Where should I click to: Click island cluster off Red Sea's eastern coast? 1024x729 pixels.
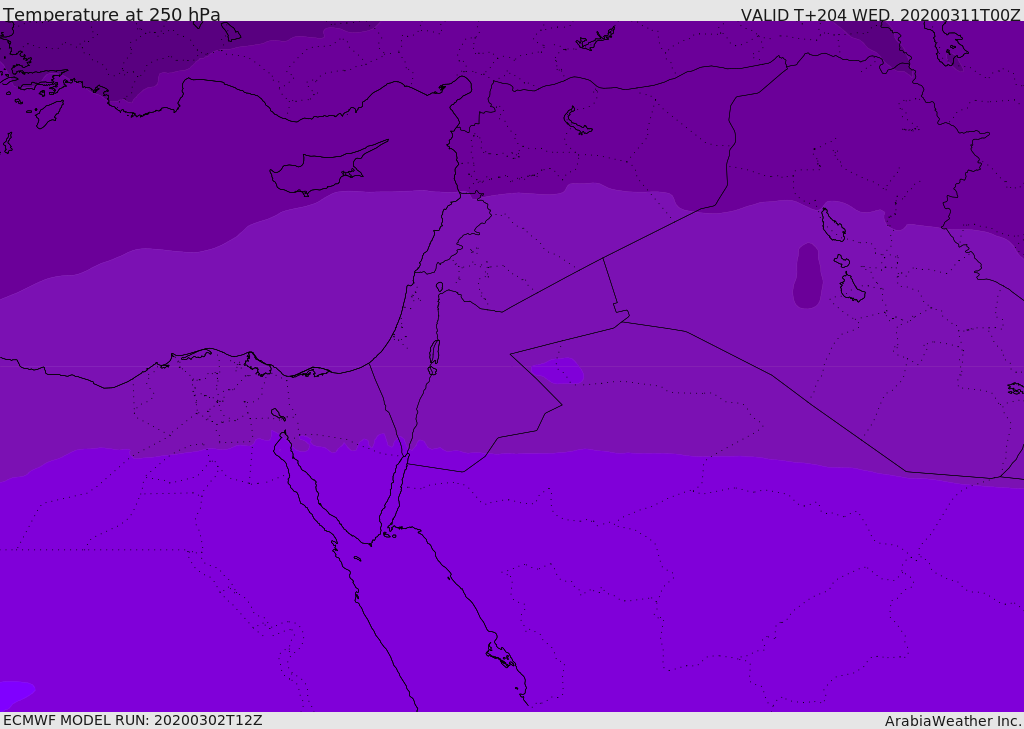[500, 655]
